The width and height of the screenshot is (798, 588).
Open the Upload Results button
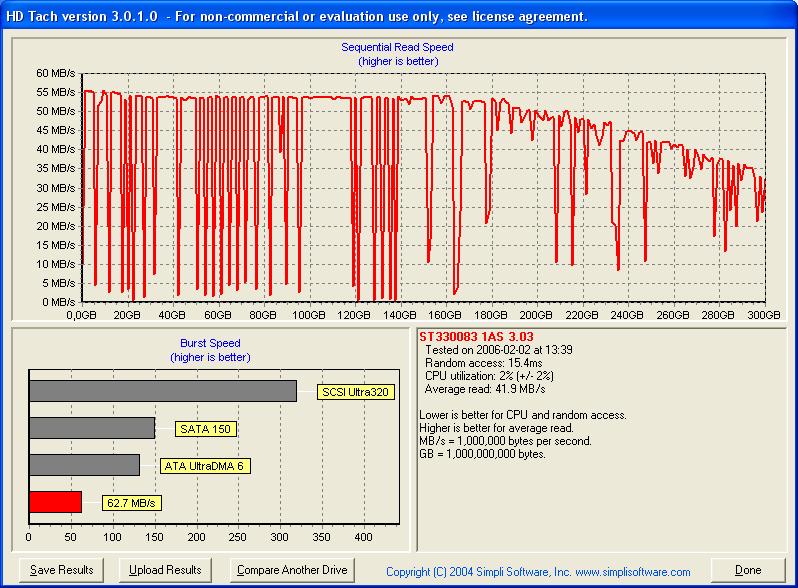[165, 570]
